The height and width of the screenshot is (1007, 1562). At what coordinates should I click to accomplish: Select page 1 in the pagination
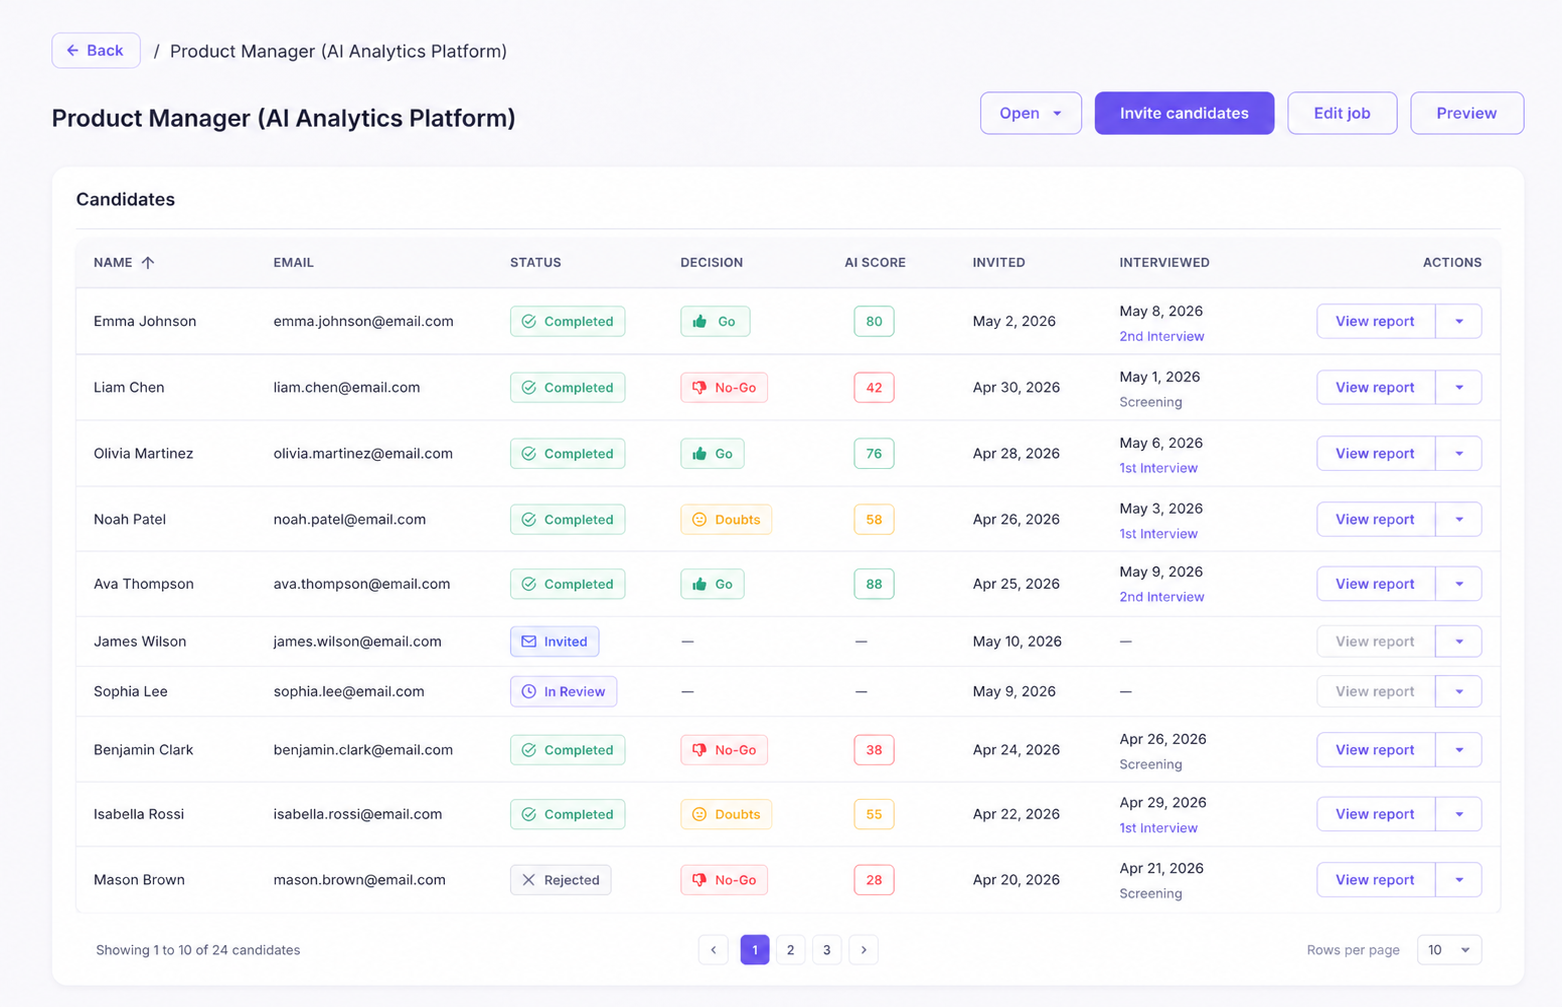(755, 950)
